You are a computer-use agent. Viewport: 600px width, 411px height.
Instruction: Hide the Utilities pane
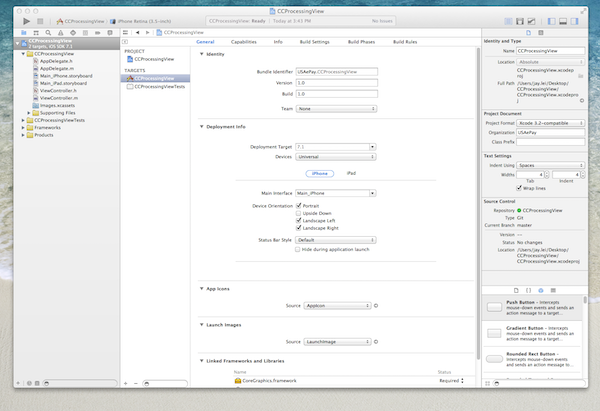pos(576,21)
